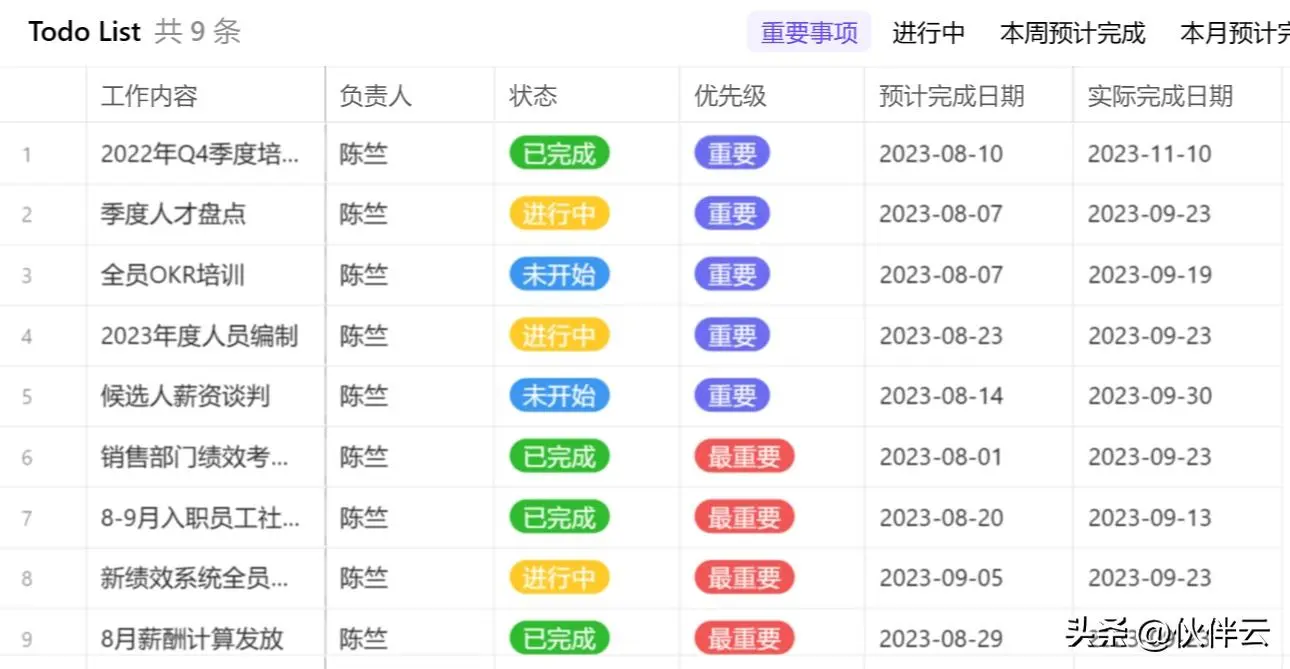This screenshot has height=669, width=1290.
Task: Switch to the 进行中 filter tab
Action: click(928, 32)
